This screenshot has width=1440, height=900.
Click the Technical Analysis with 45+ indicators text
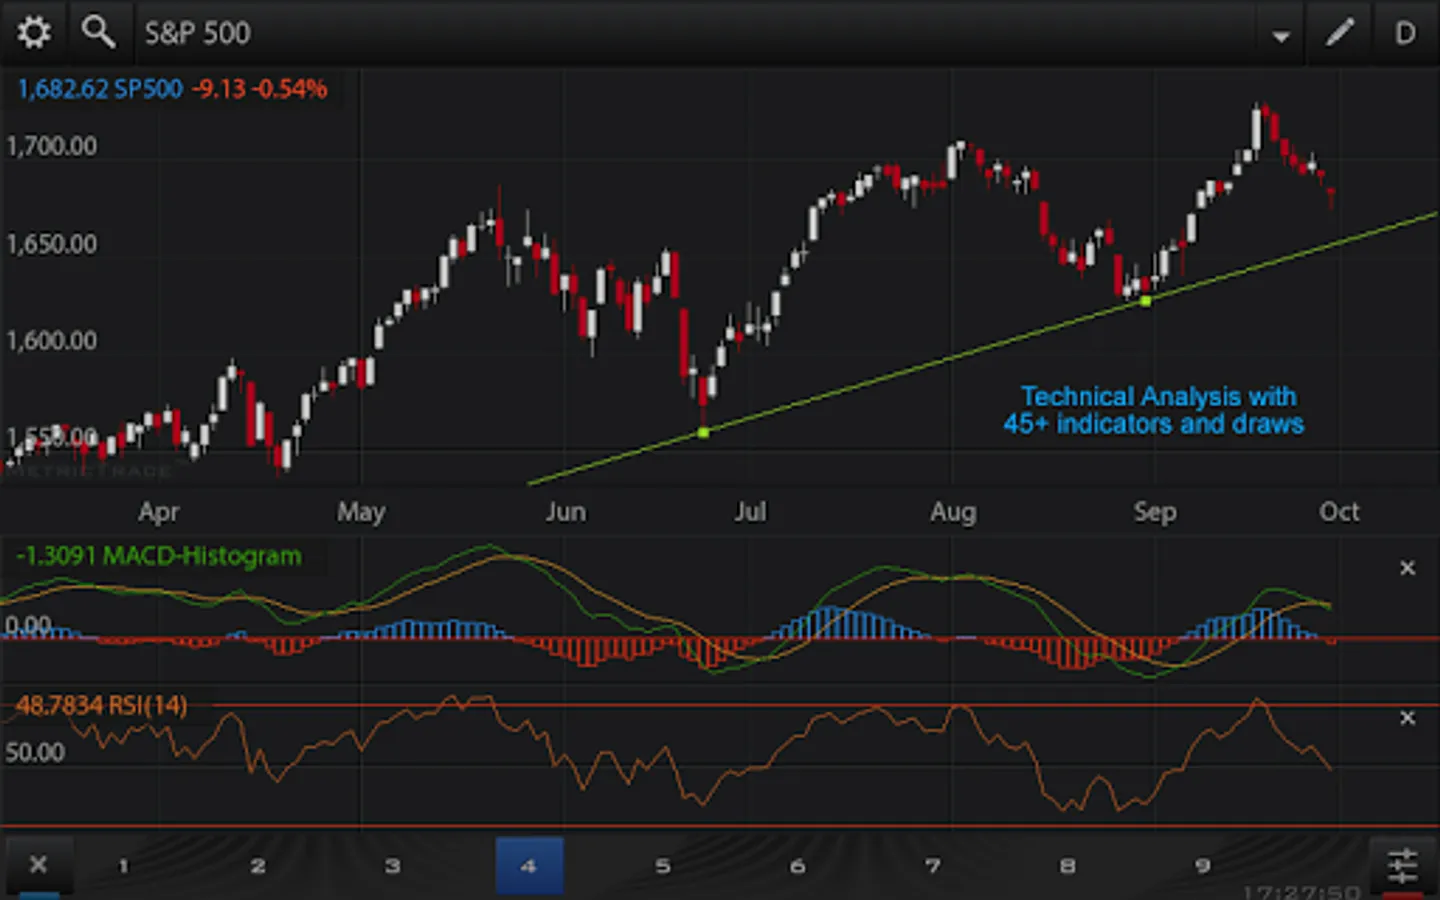1155,410
